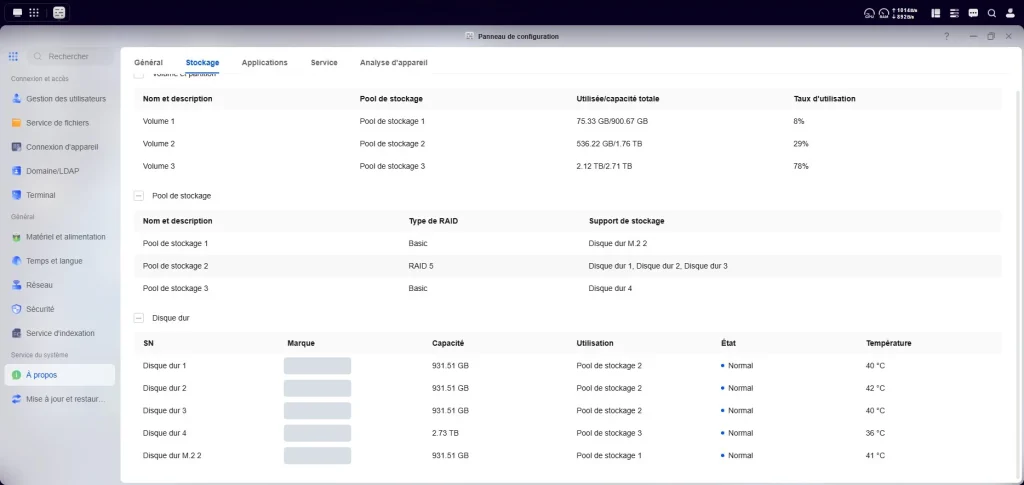Click the Température column header

888,343
